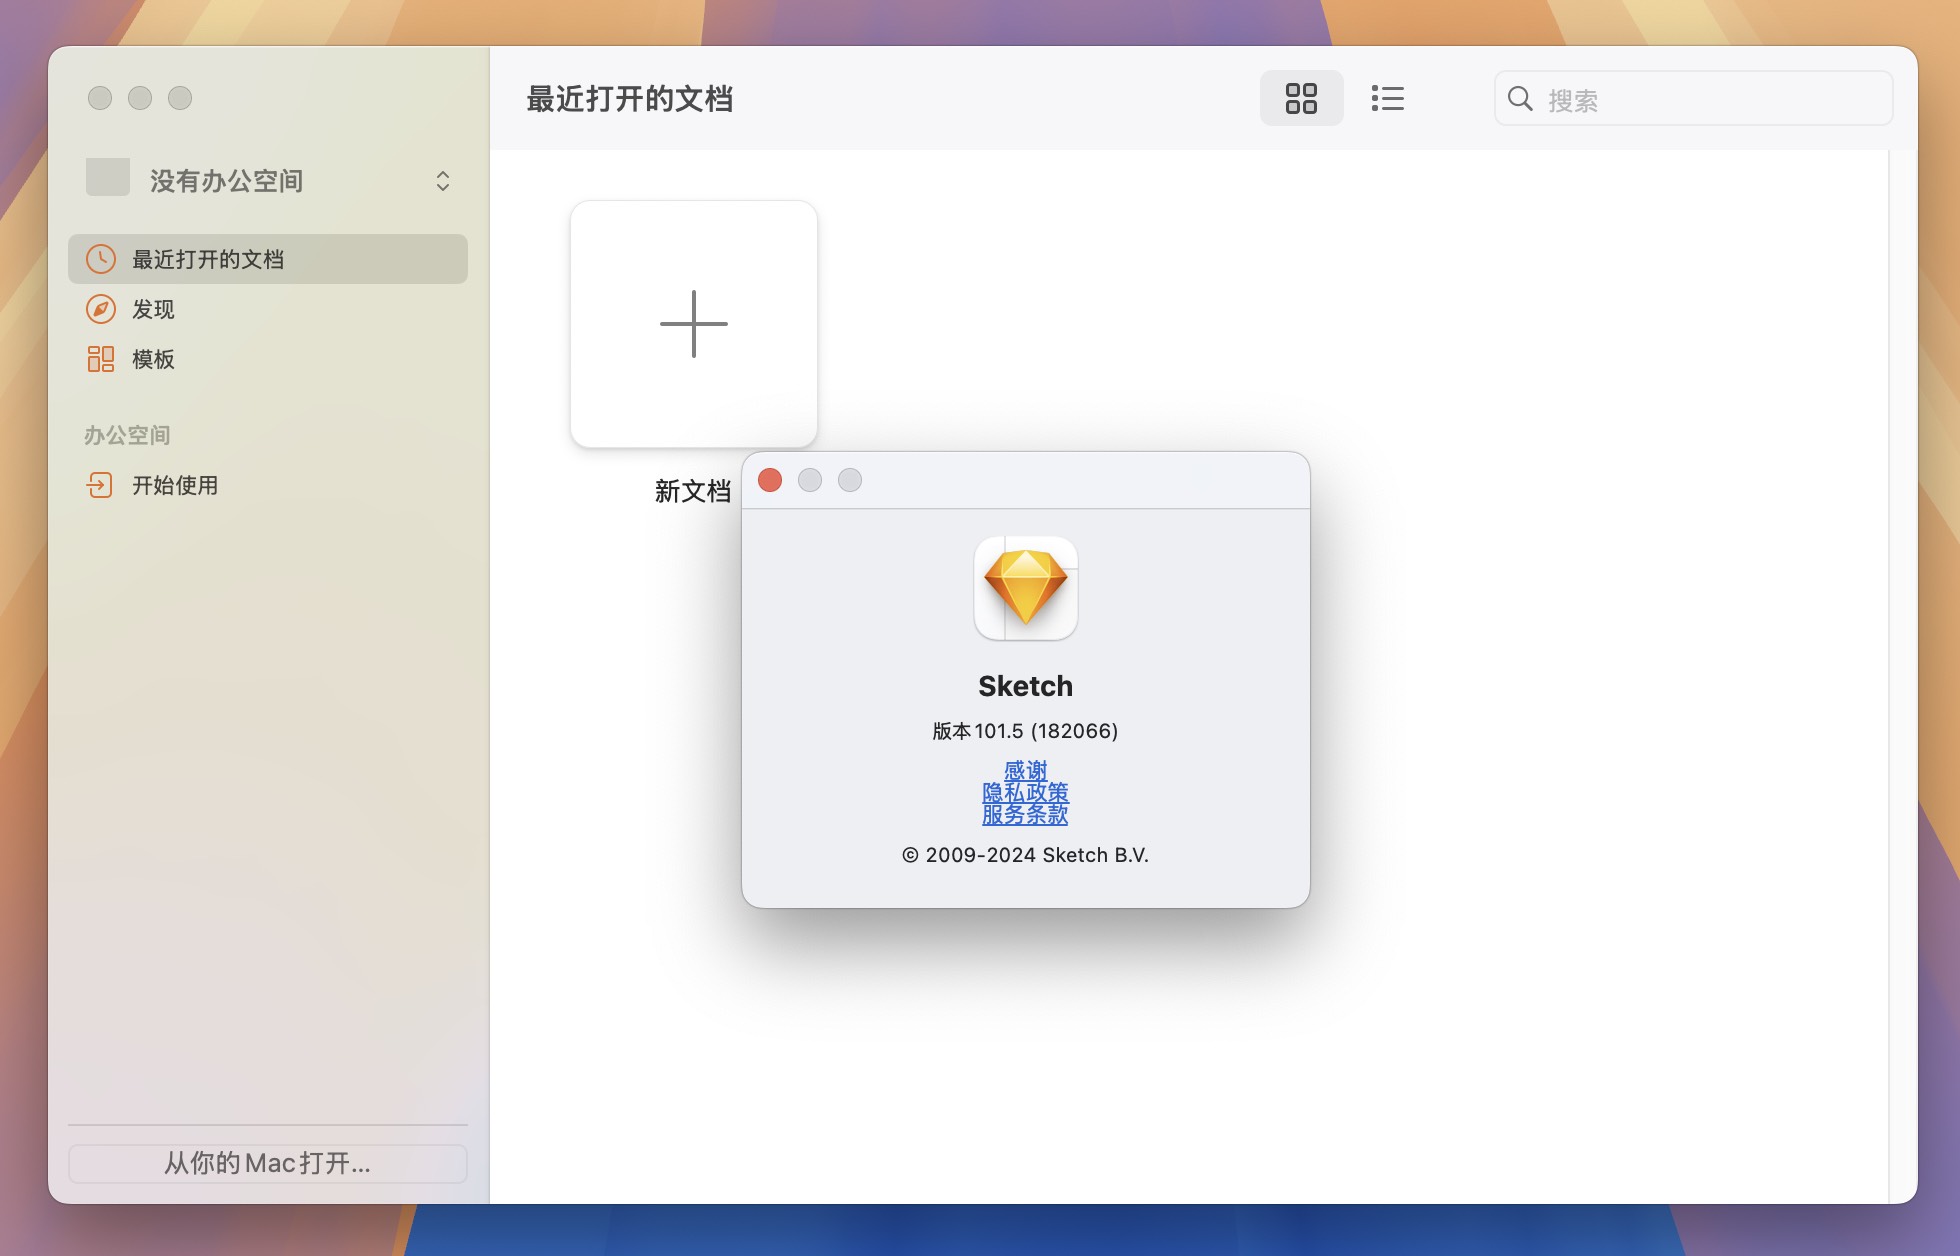Select 开始使用 under 办公空间
The width and height of the screenshot is (1960, 1256).
point(268,485)
